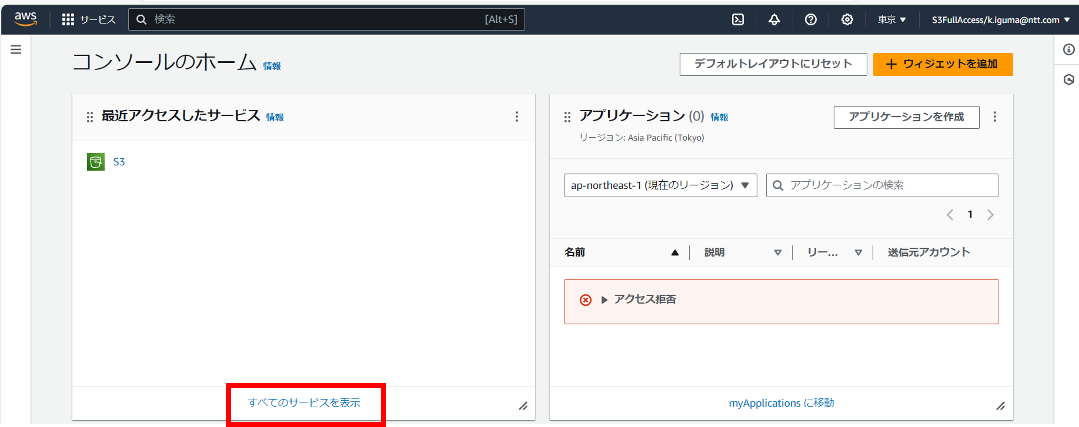Click the S3 service icon
The width and height of the screenshot is (1079, 427).
pos(96,162)
